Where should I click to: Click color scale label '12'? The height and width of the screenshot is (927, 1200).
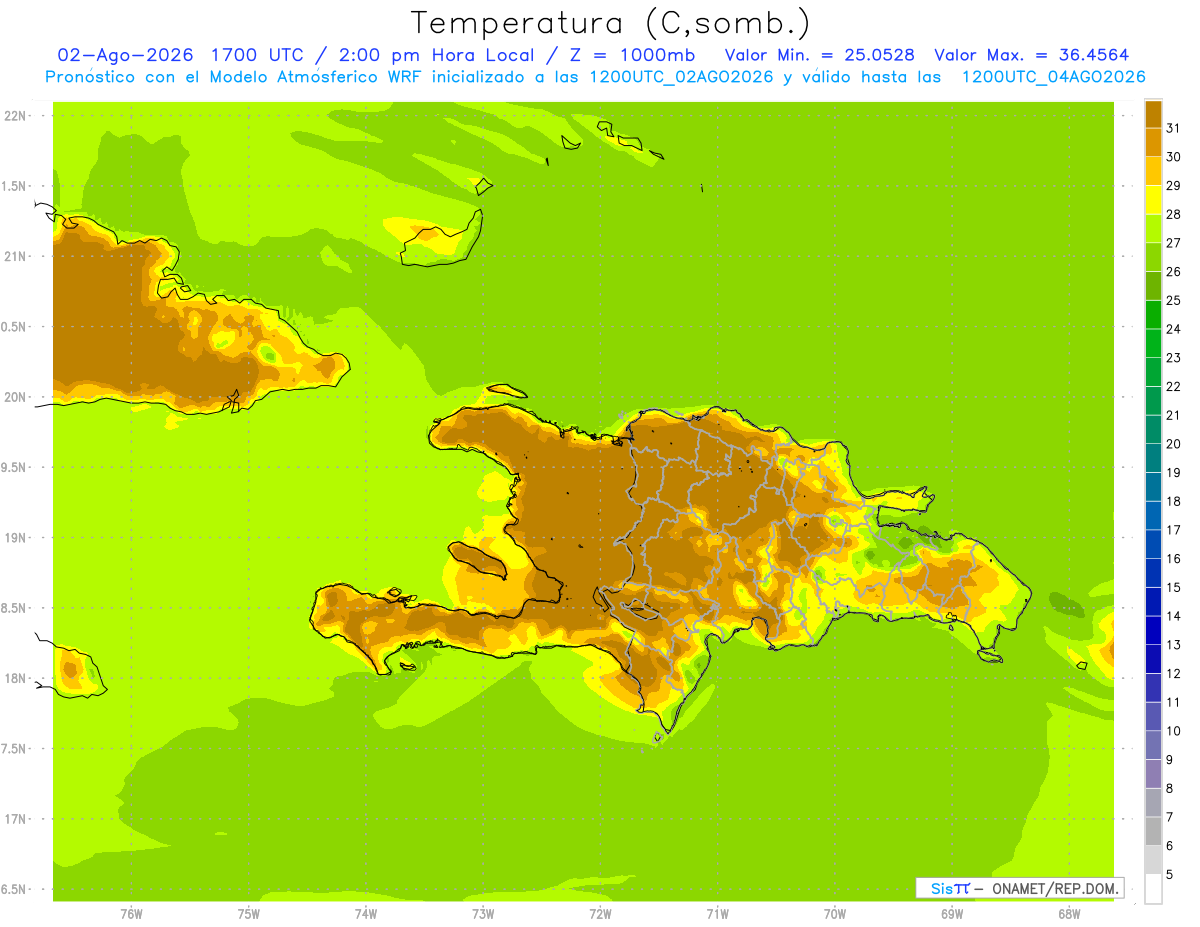(1173, 673)
